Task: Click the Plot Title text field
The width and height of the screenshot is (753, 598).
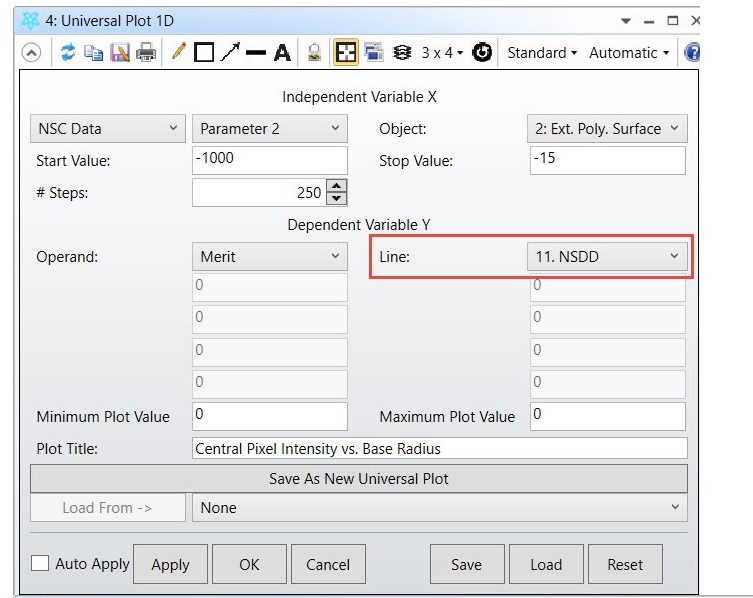Action: pyautogui.click(x=439, y=448)
